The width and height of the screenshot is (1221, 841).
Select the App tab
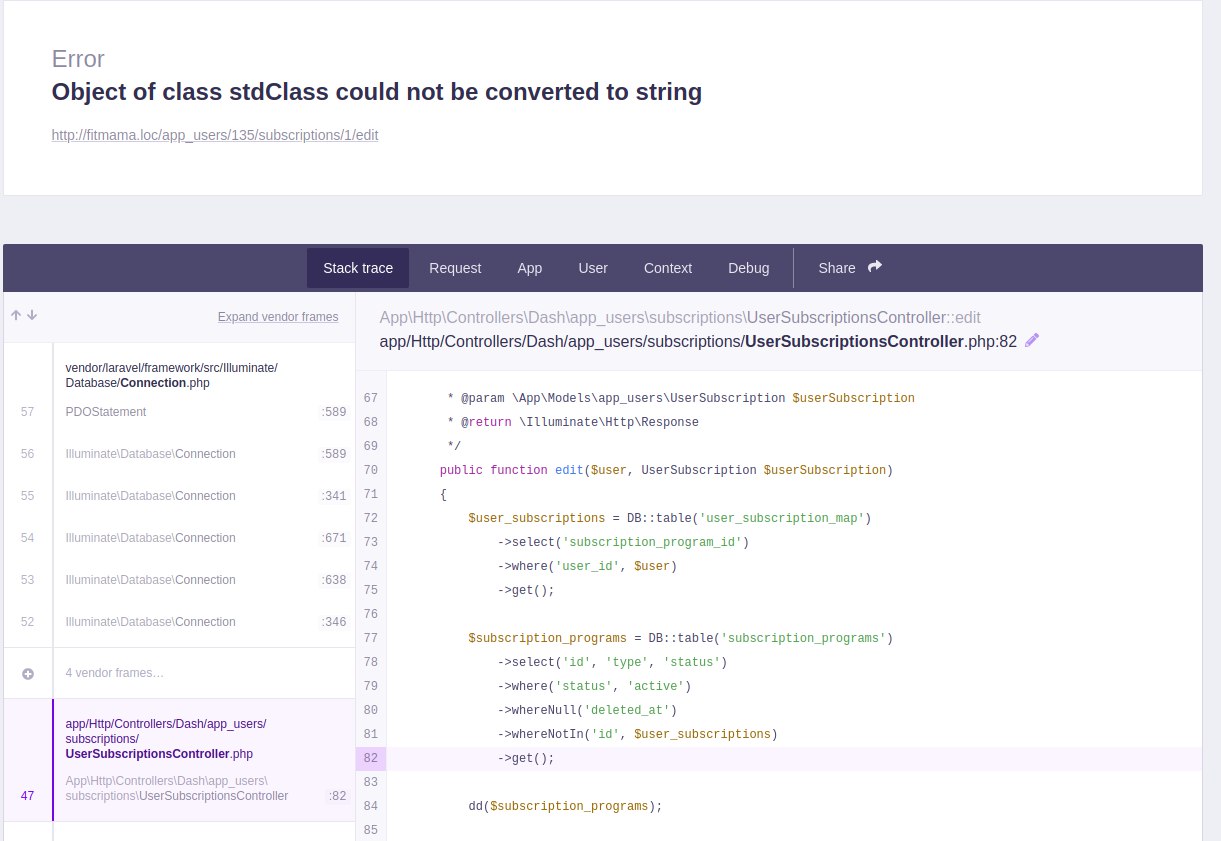coord(530,268)
